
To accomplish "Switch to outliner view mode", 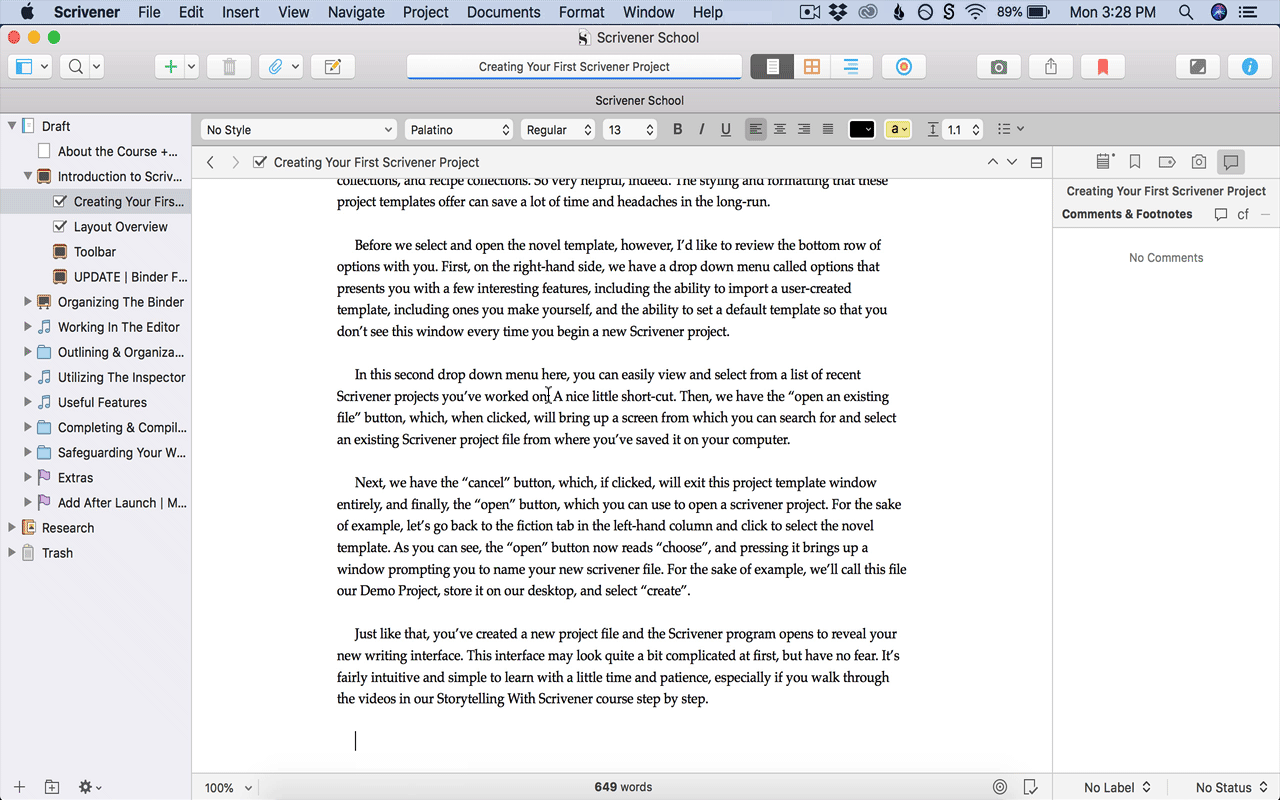I will click(x=851, y=67).
